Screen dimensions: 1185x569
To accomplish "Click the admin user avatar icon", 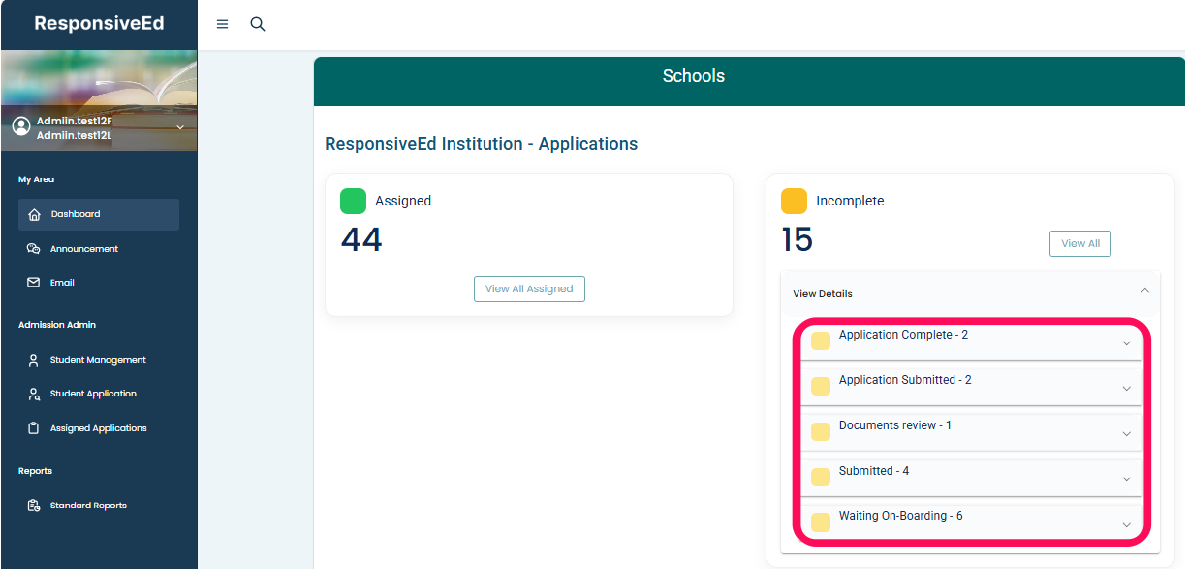I will [x=21, y=127].
